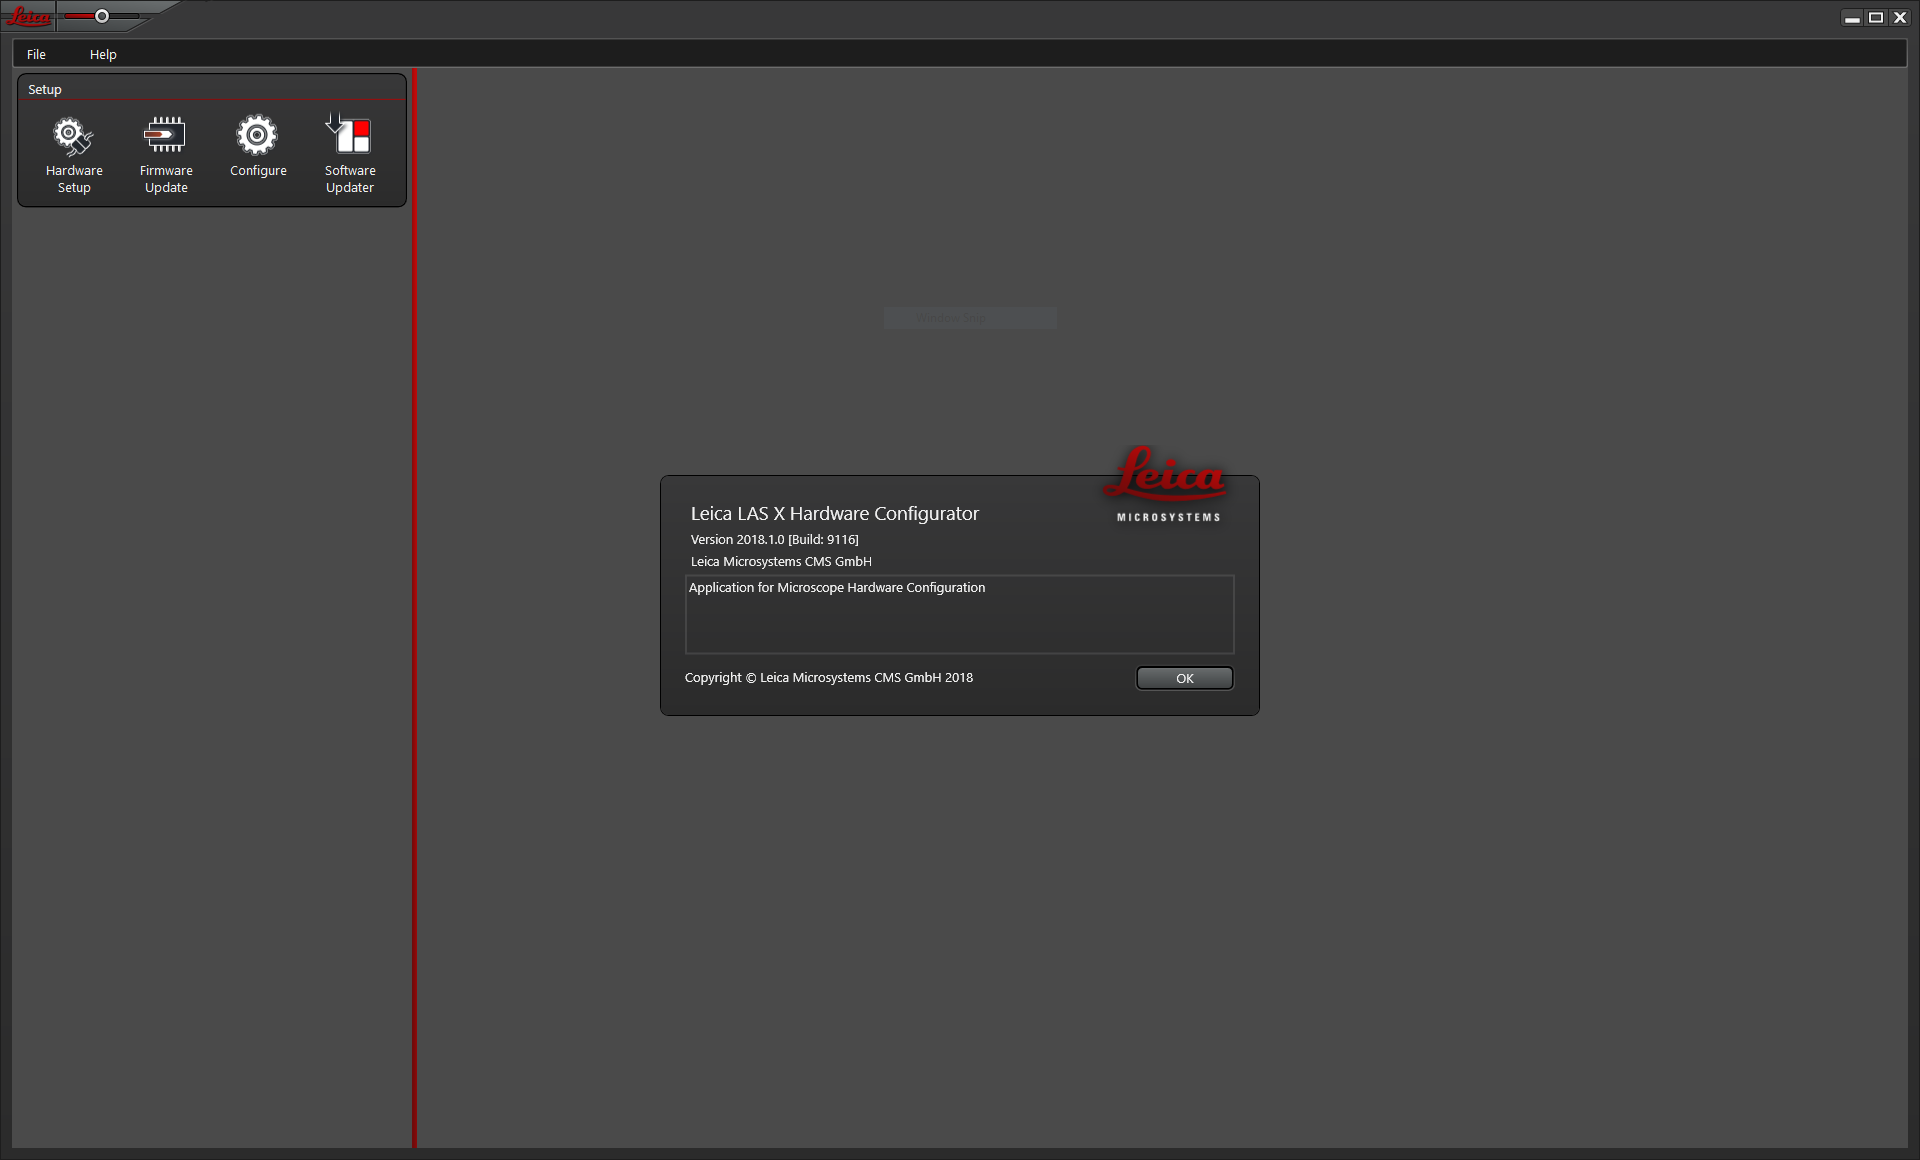Click the copyright Leica Microsystems 2018 text
1920x1160 pixels.
pyautogui.click(x=828, y=677)
